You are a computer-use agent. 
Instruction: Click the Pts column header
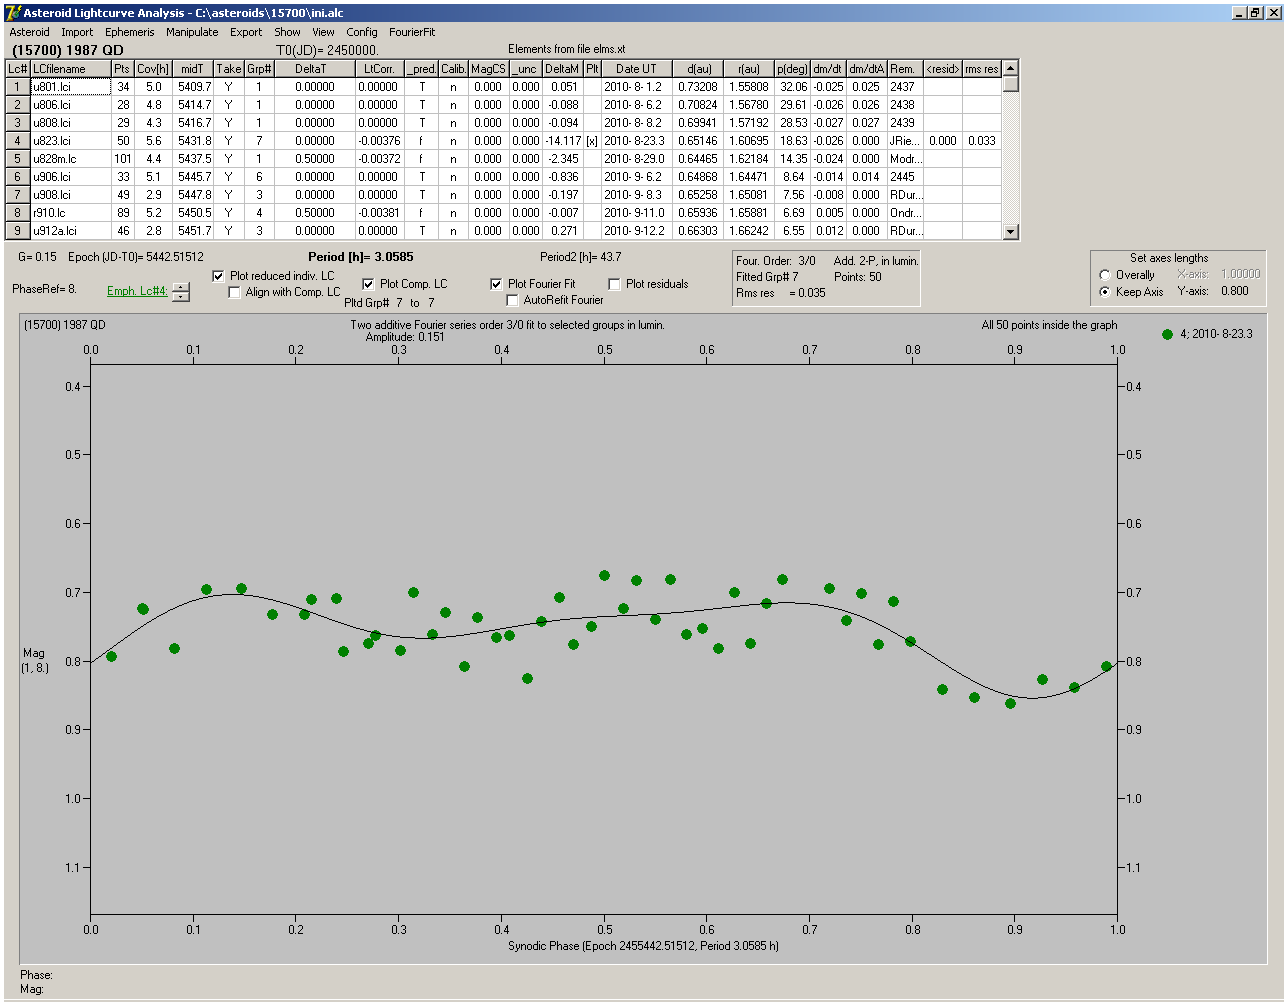pyautogui.click(x=122, y=69)
